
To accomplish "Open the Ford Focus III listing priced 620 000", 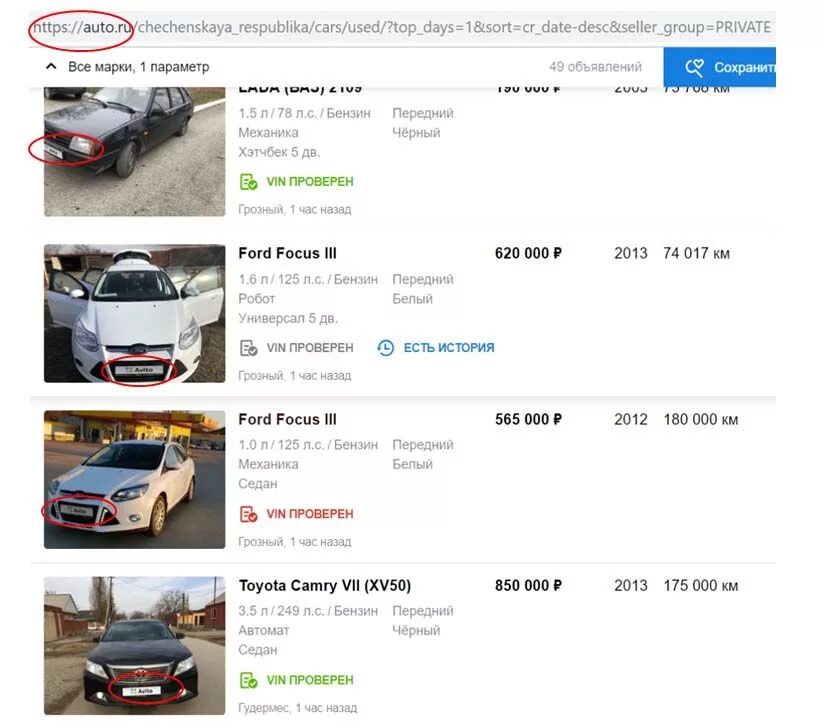I will tap(287, 253).
